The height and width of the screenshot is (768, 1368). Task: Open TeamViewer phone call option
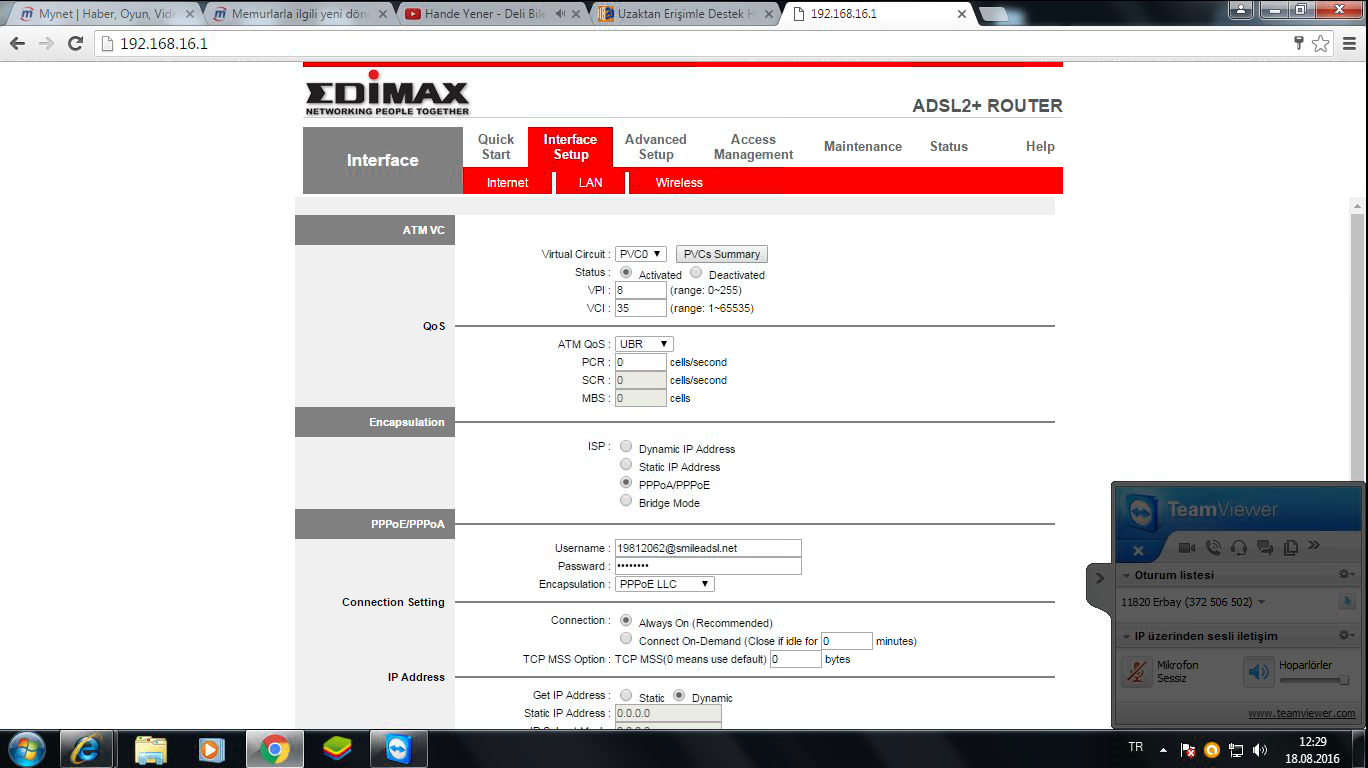pos(1213,547)
